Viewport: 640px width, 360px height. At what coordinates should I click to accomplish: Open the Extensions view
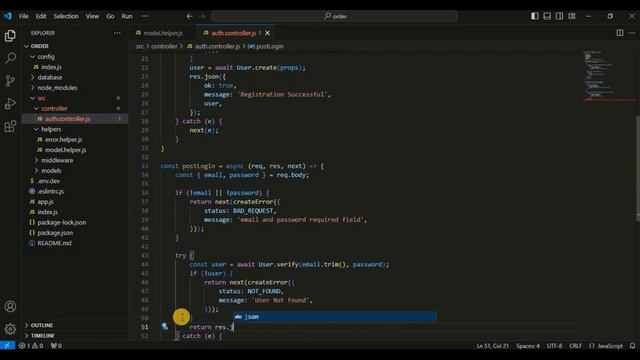[10, 126]
